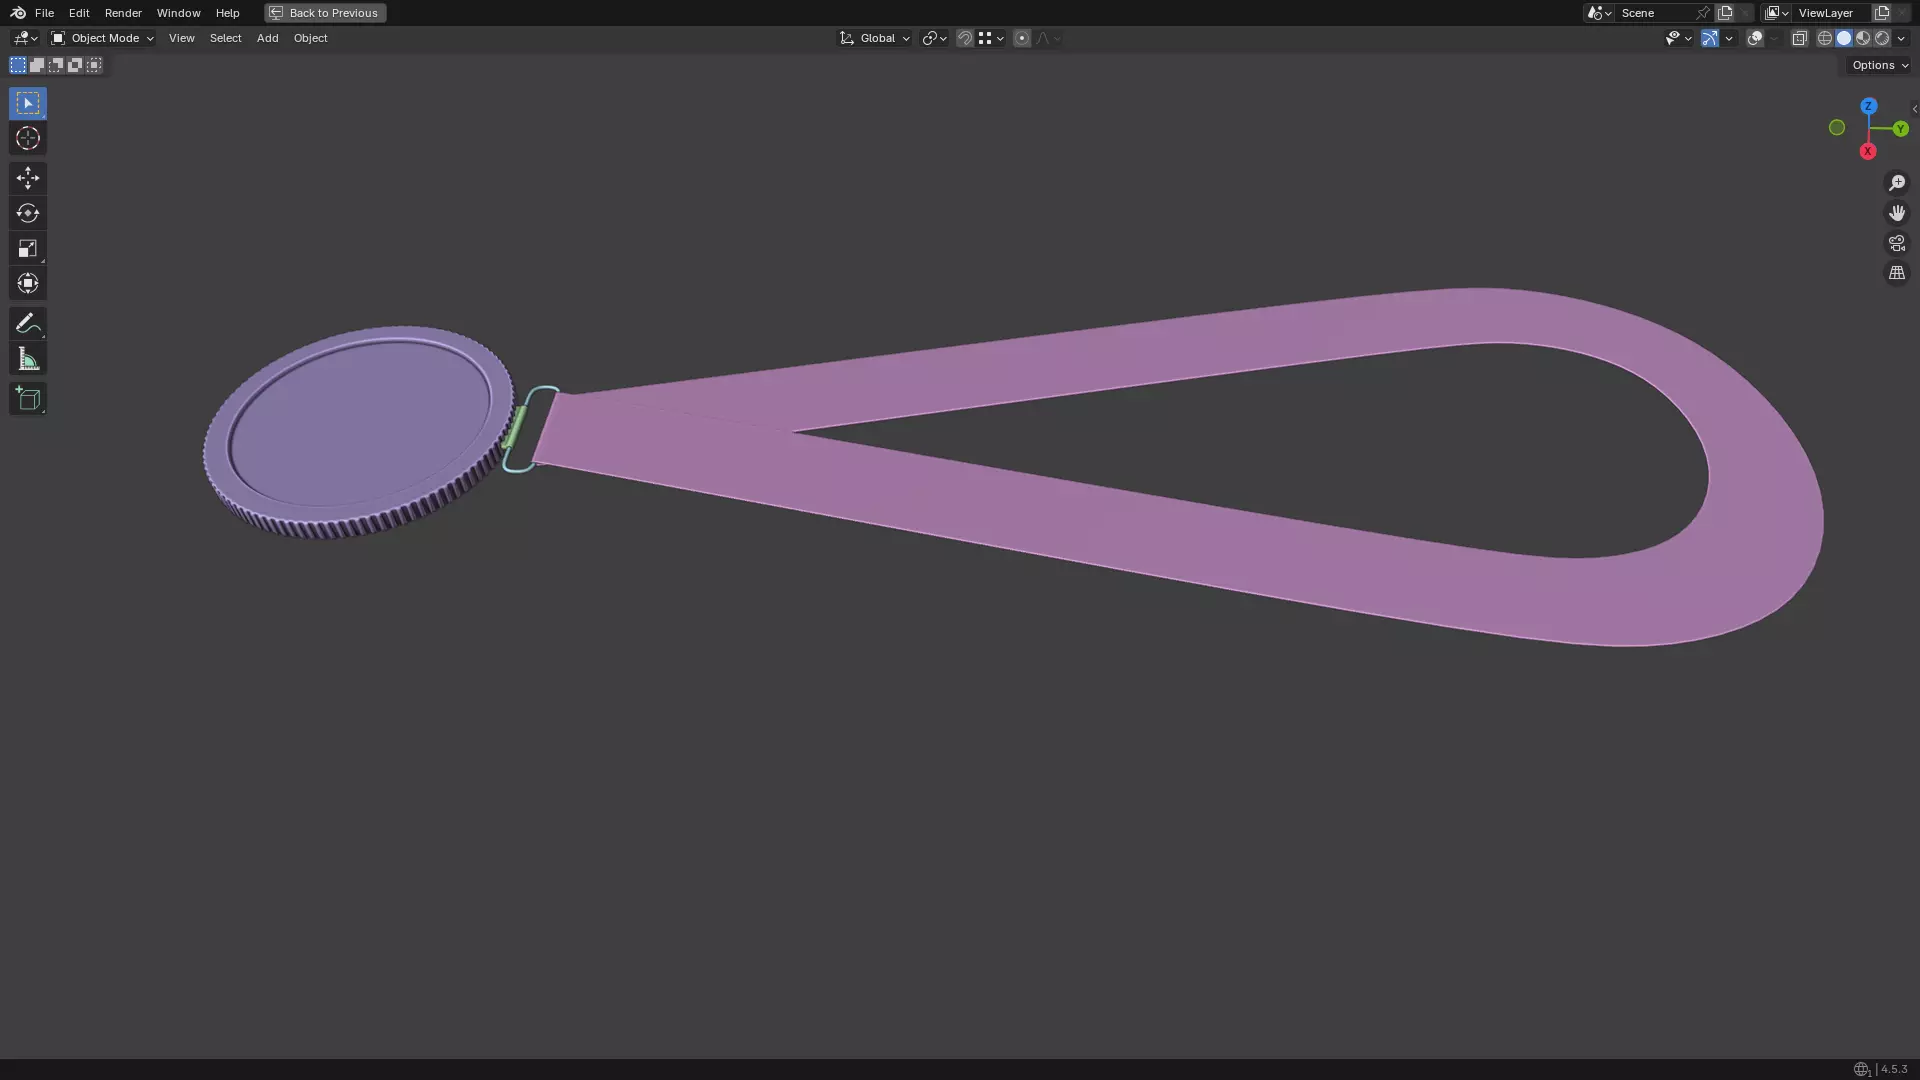Screen dimensions: 1920x1080
Task: Pick the Annotate pencil tool
Action: point(27,323)
